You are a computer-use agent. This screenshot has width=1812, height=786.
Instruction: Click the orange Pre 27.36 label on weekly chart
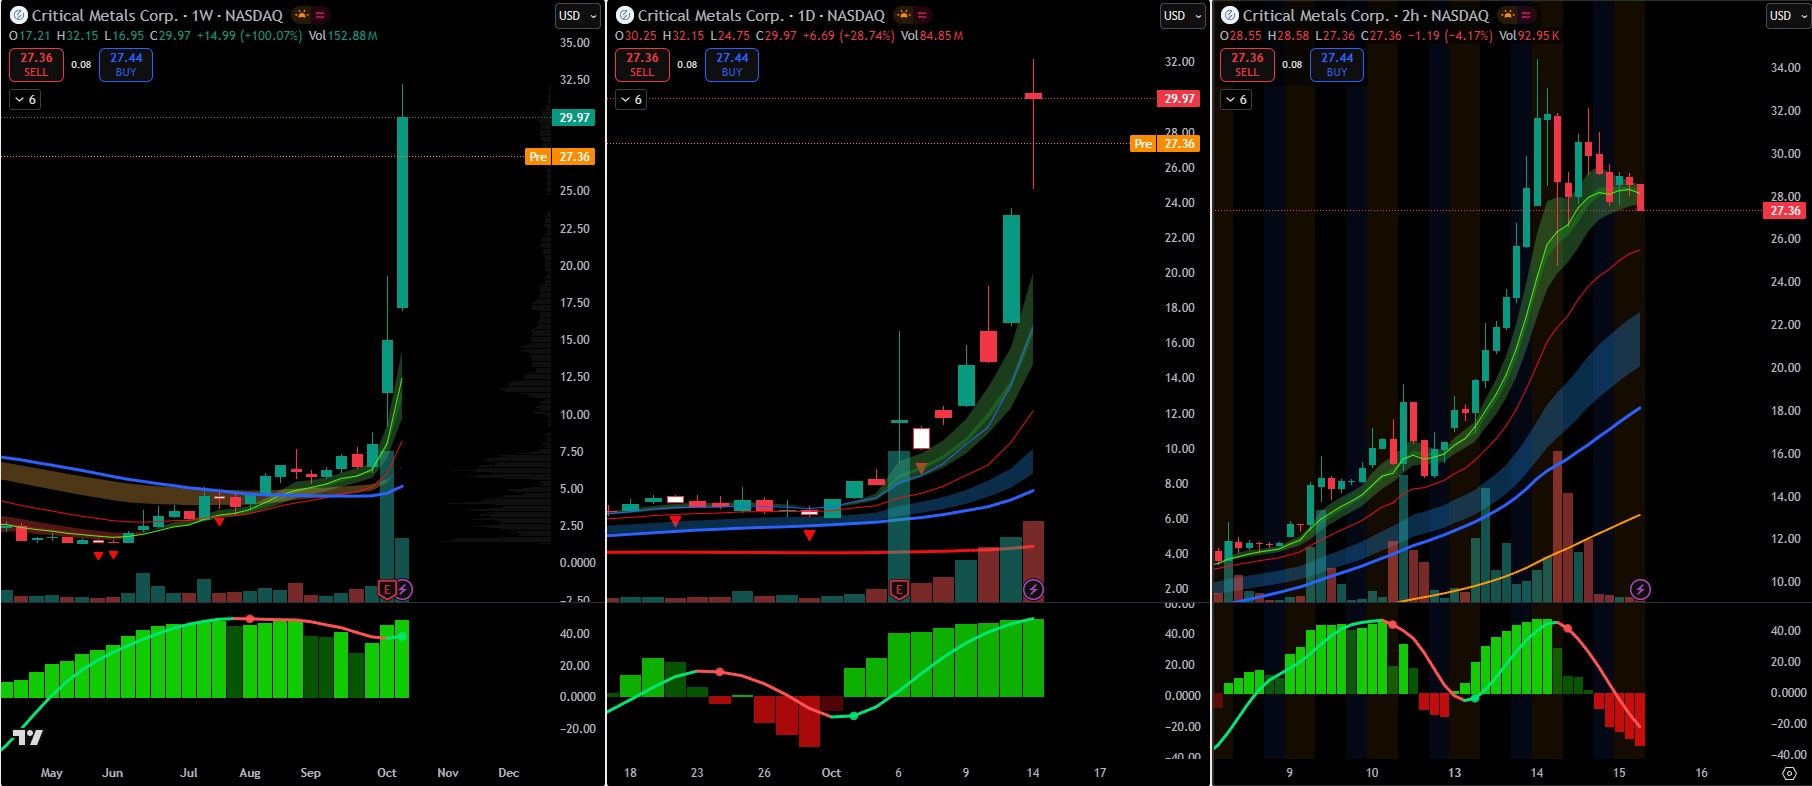click(x=560, y=157)
